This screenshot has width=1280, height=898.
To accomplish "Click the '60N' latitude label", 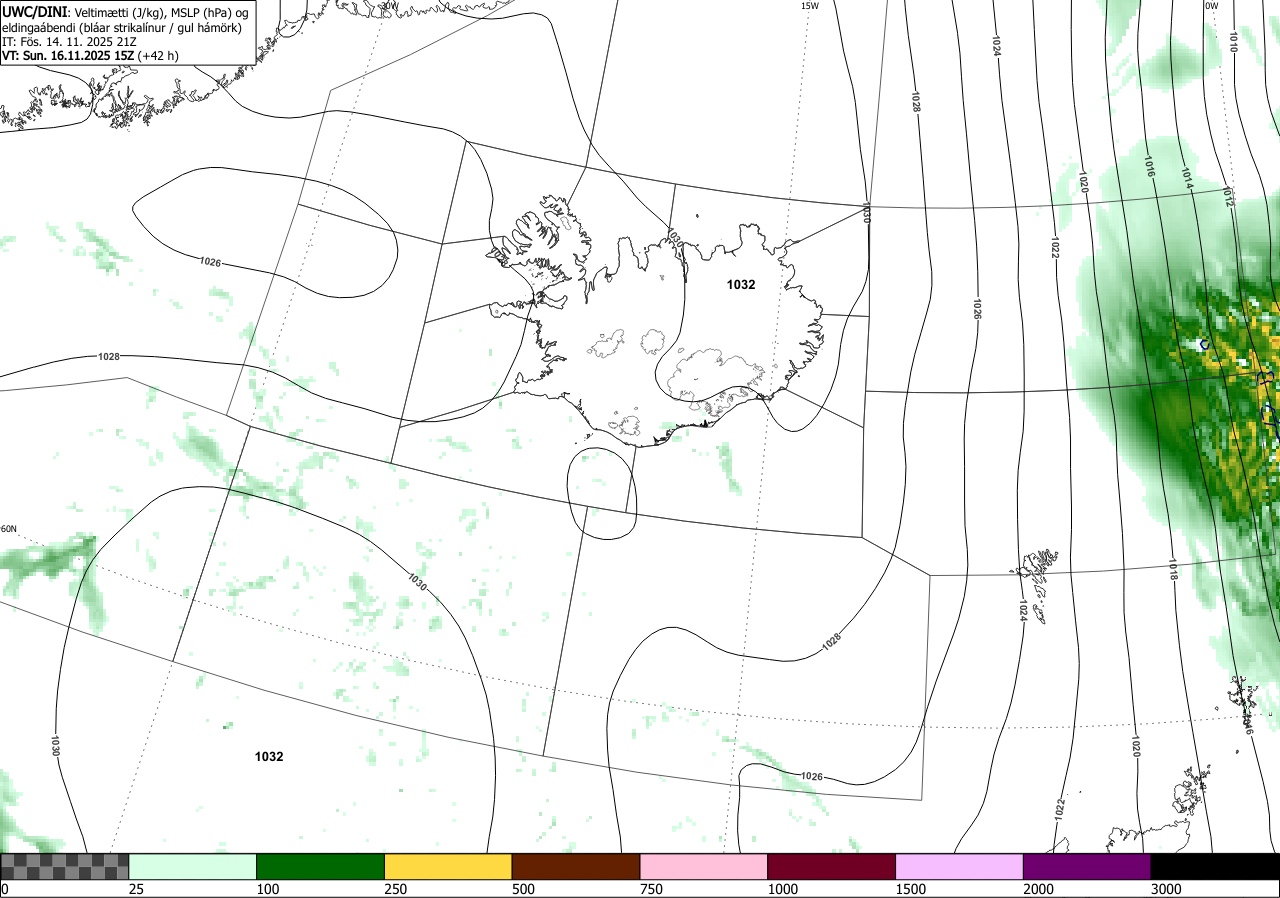I will pyautogui.click(x=9, y=529).
